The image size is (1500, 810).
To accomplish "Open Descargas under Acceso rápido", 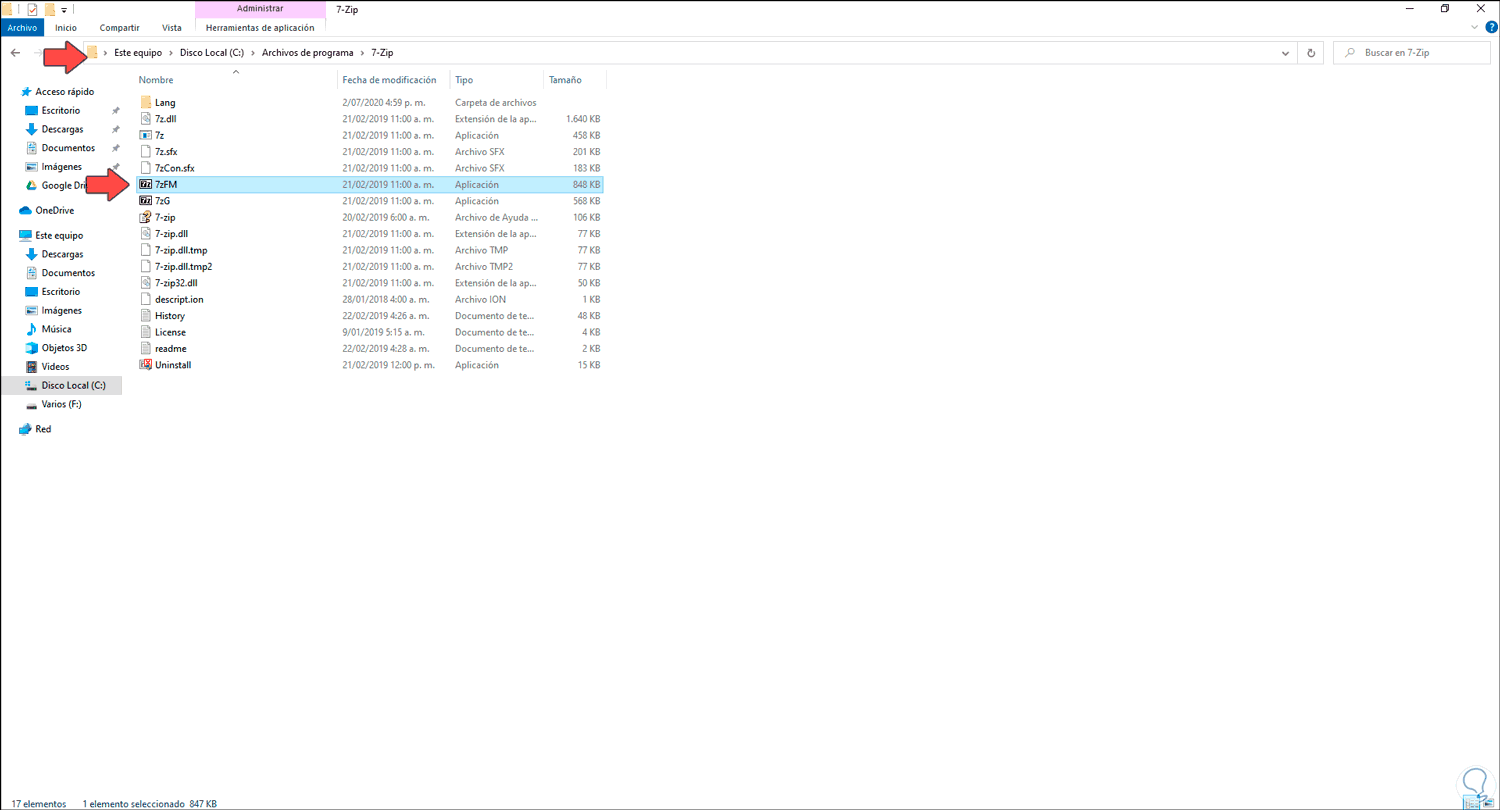I will point(62,129).
